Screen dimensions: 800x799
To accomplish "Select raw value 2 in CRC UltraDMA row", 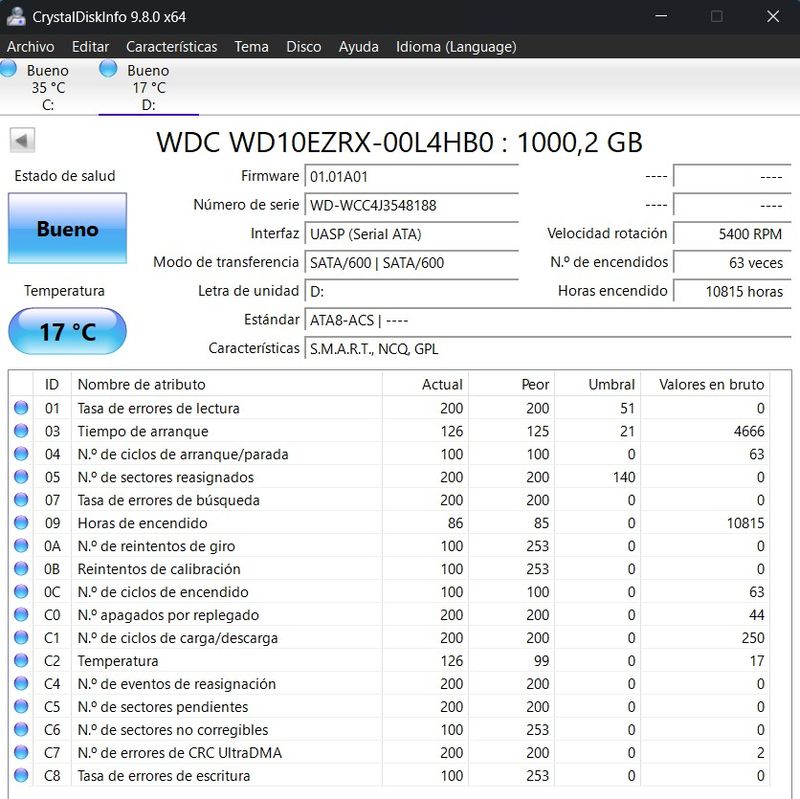I will pyautogui.click(x=761, y=753).
